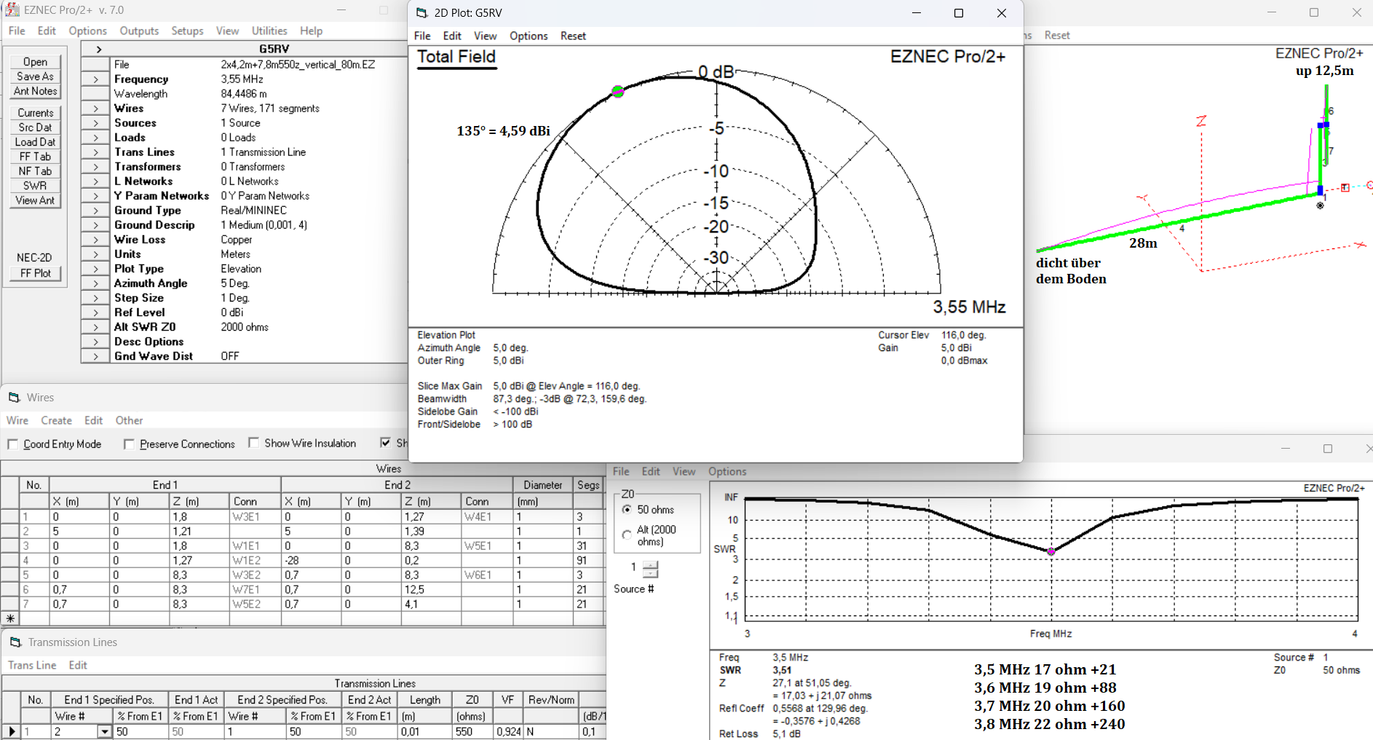Open the Frequency setting via its arrow button
Image resolution: width=1373 pixels, height=740 pixels.
tap(96, 79)
